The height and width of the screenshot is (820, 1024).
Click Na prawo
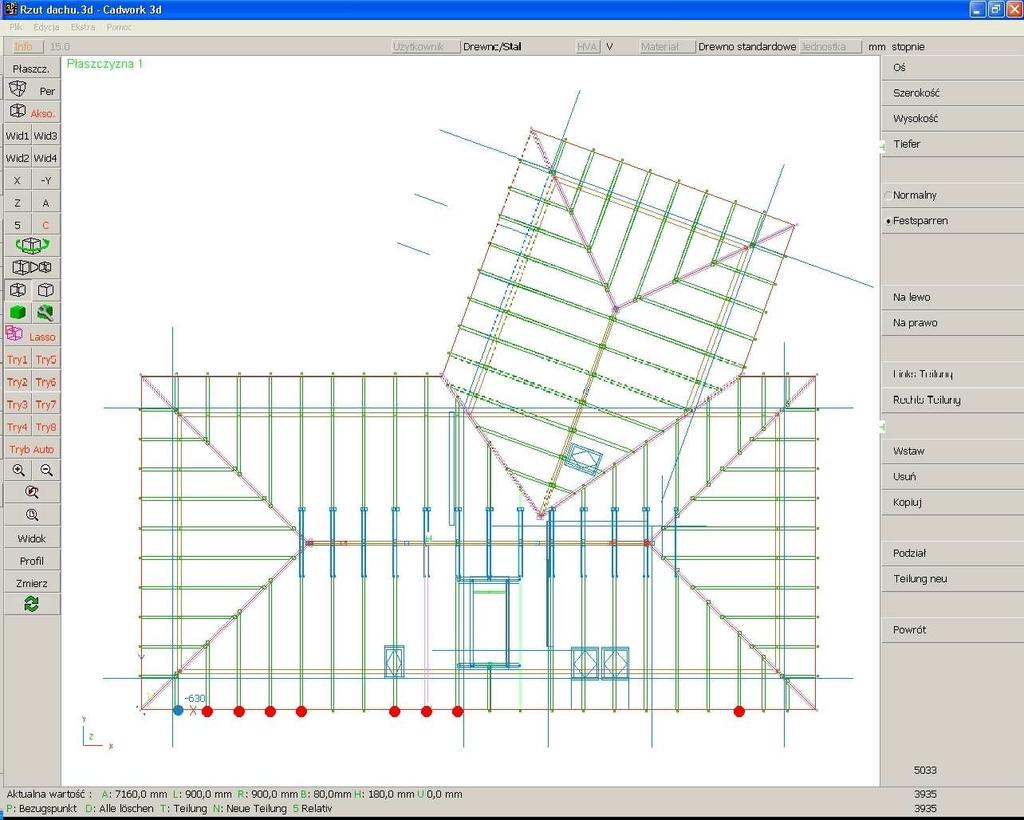pyautogui.click(x=953, y=323)
